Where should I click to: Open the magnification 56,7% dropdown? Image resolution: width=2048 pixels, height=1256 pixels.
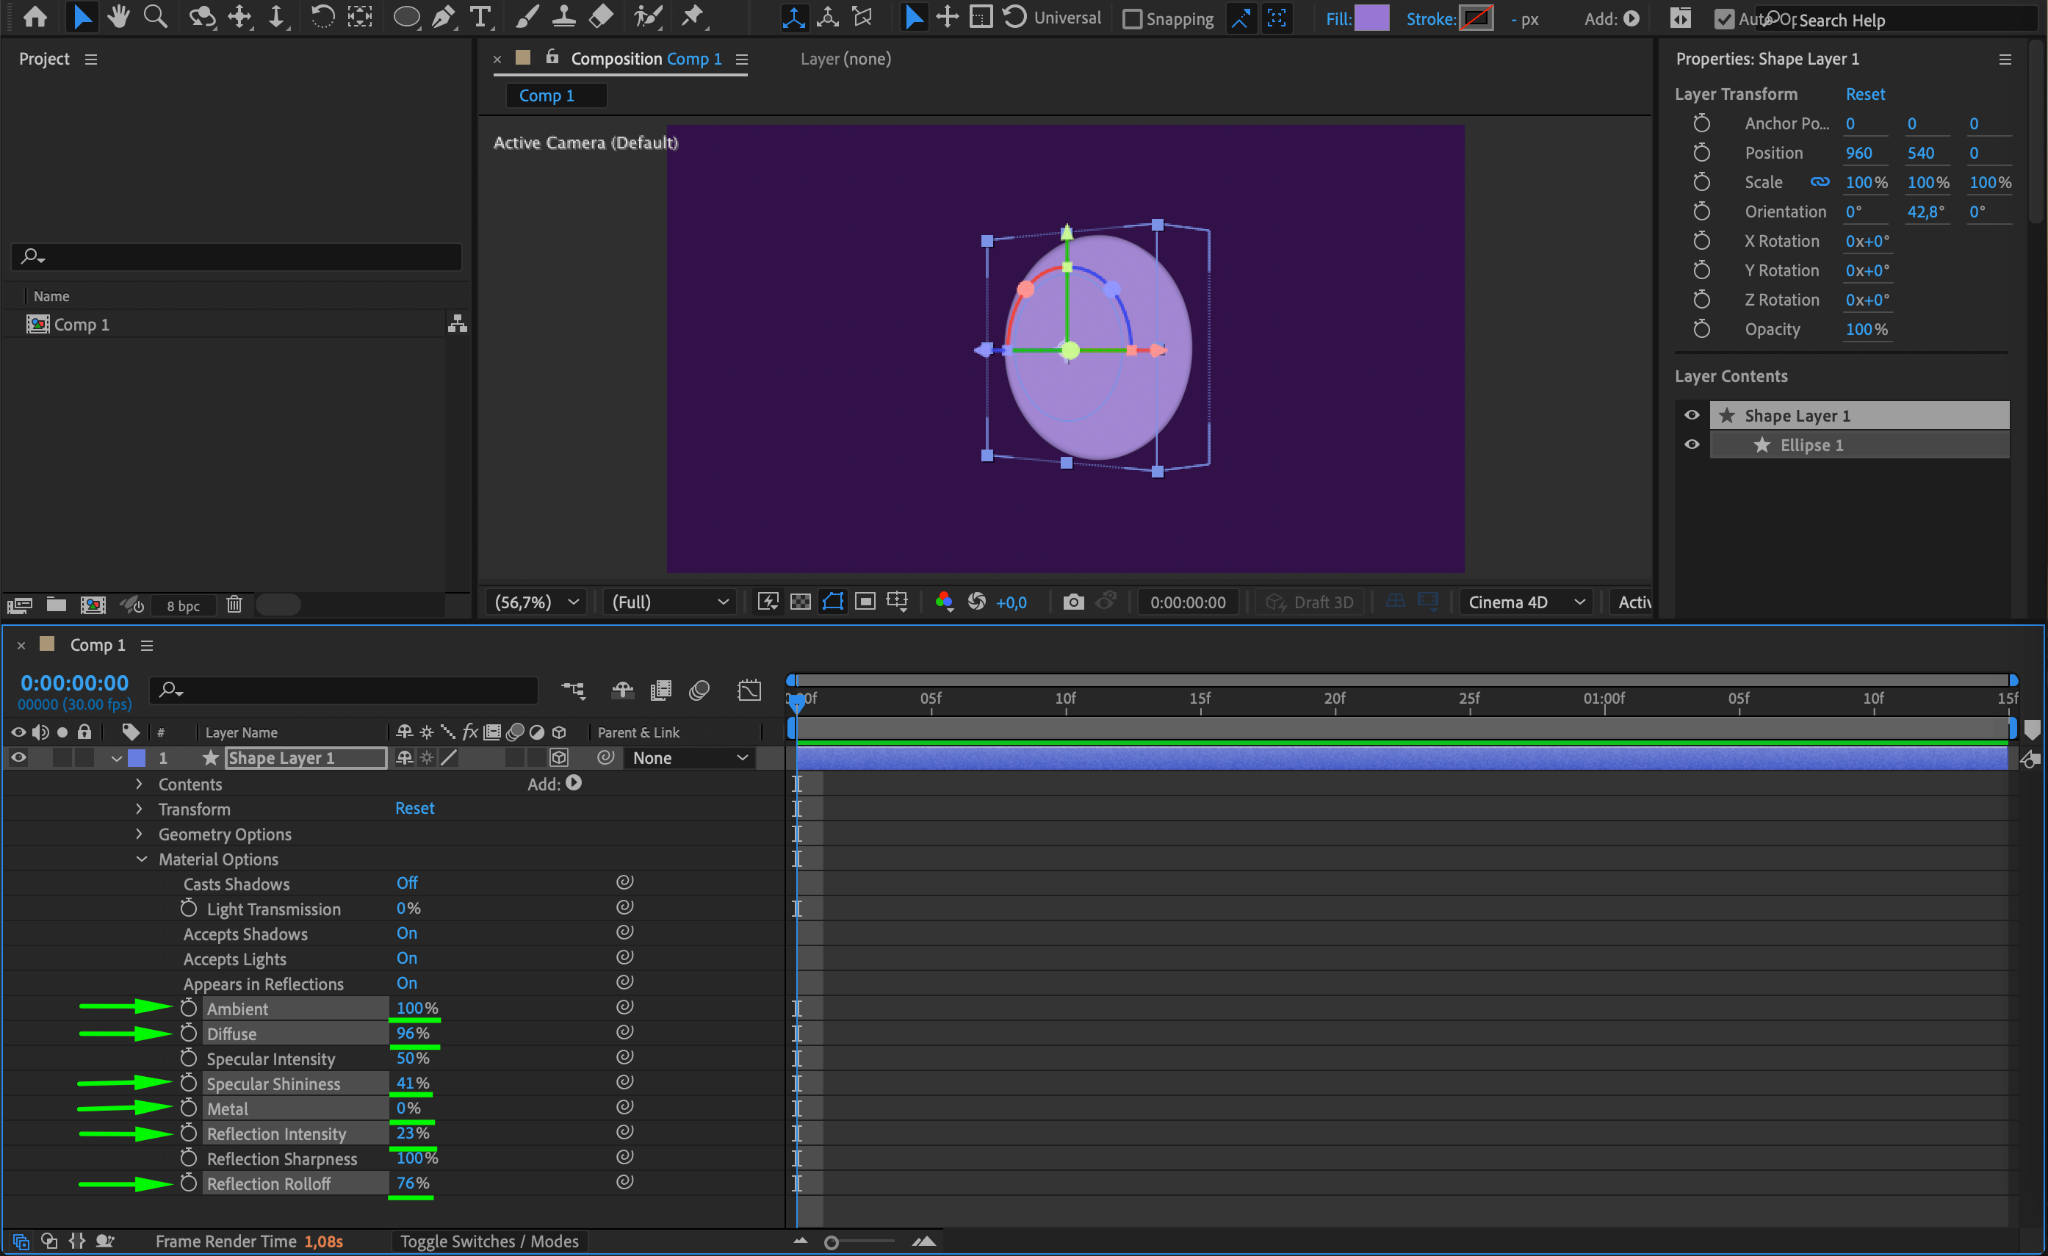point(537,602)
